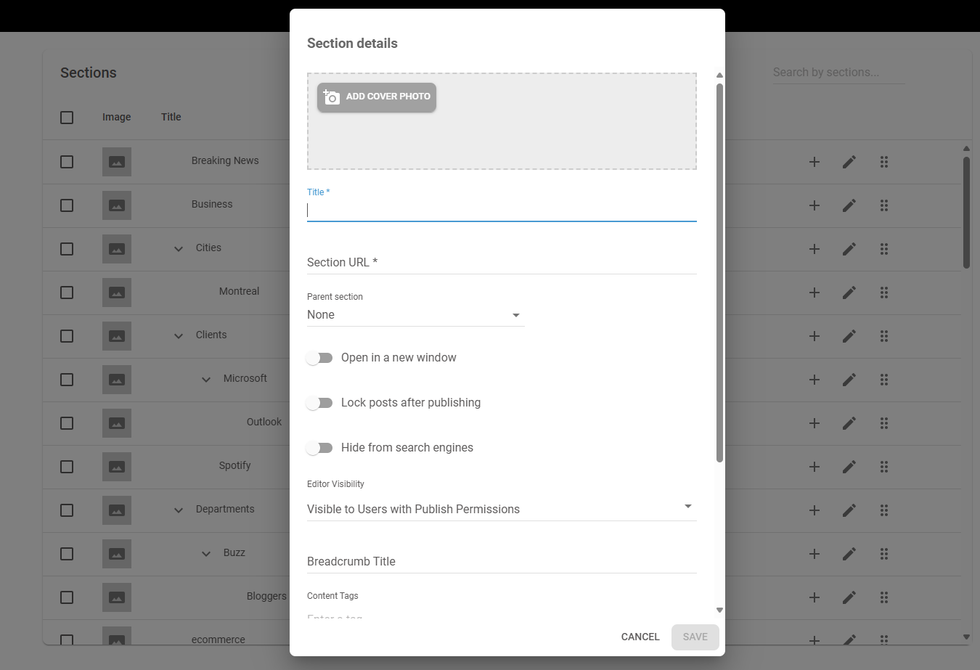Open the Parent section dropdown
Screen dimensions: 980x670
(415, 315)
